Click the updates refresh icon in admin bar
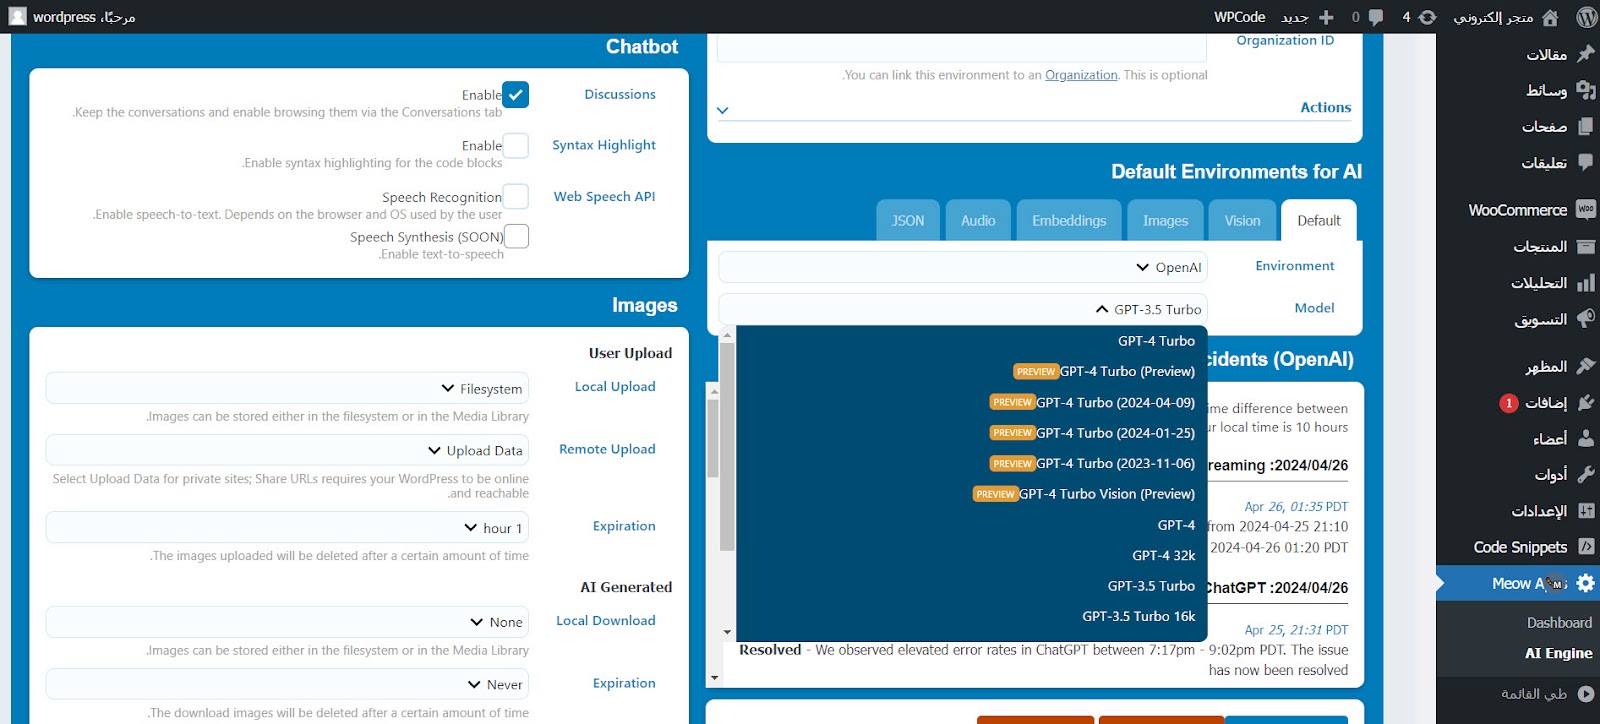Viewport: 1600px width, 724px height. tap(1427, 17)
